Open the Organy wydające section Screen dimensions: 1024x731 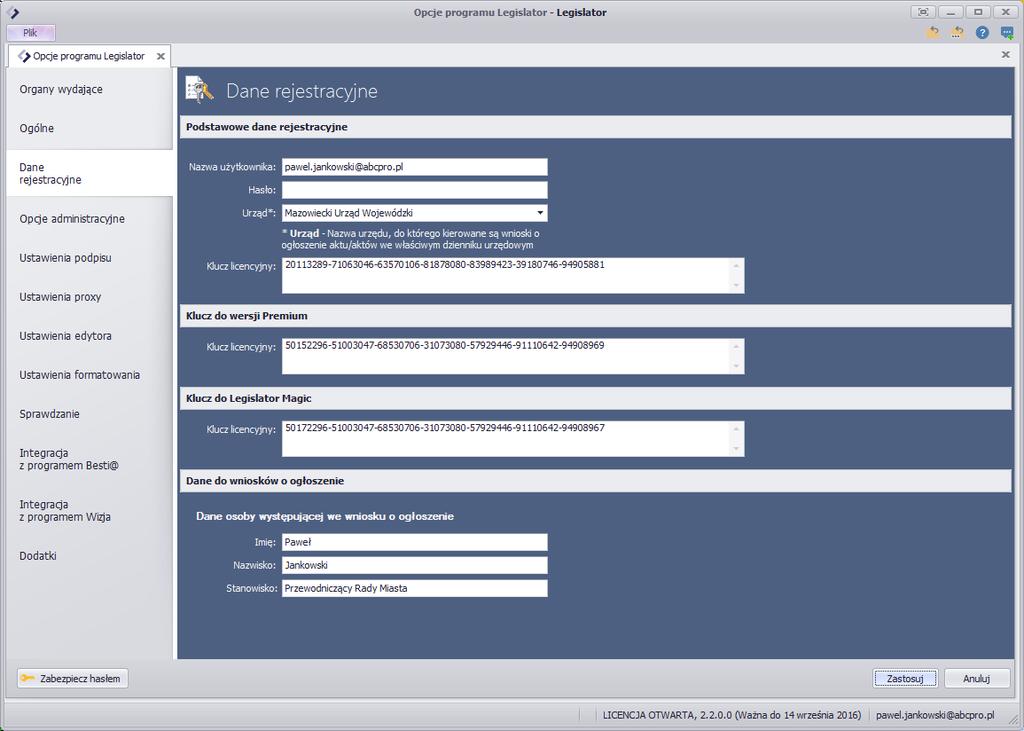click(89, 89)
